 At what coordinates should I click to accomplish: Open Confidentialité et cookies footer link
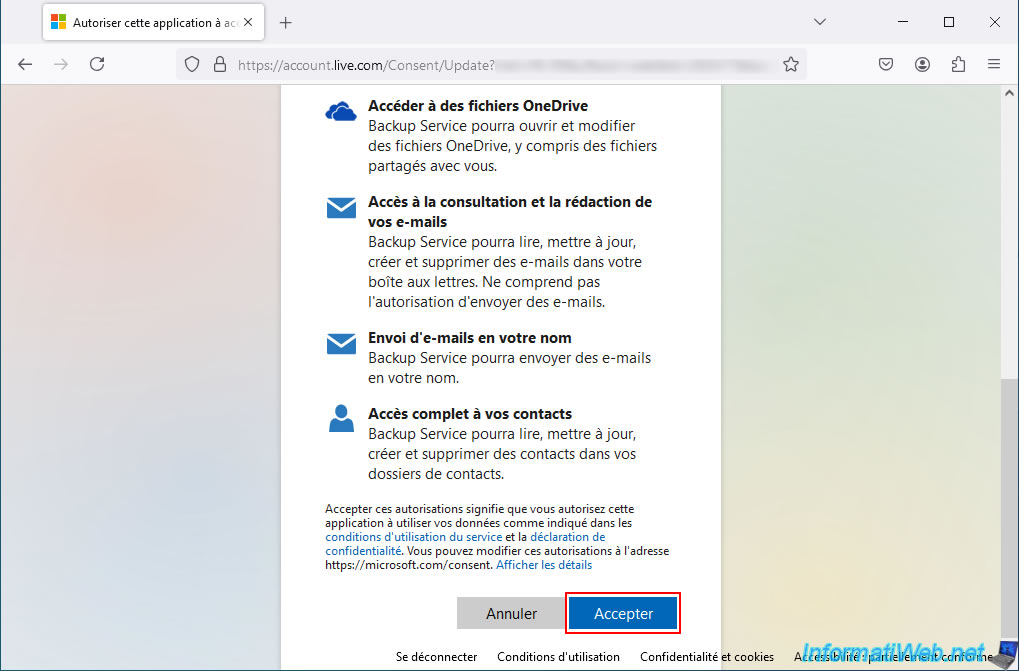coord(707,657)
